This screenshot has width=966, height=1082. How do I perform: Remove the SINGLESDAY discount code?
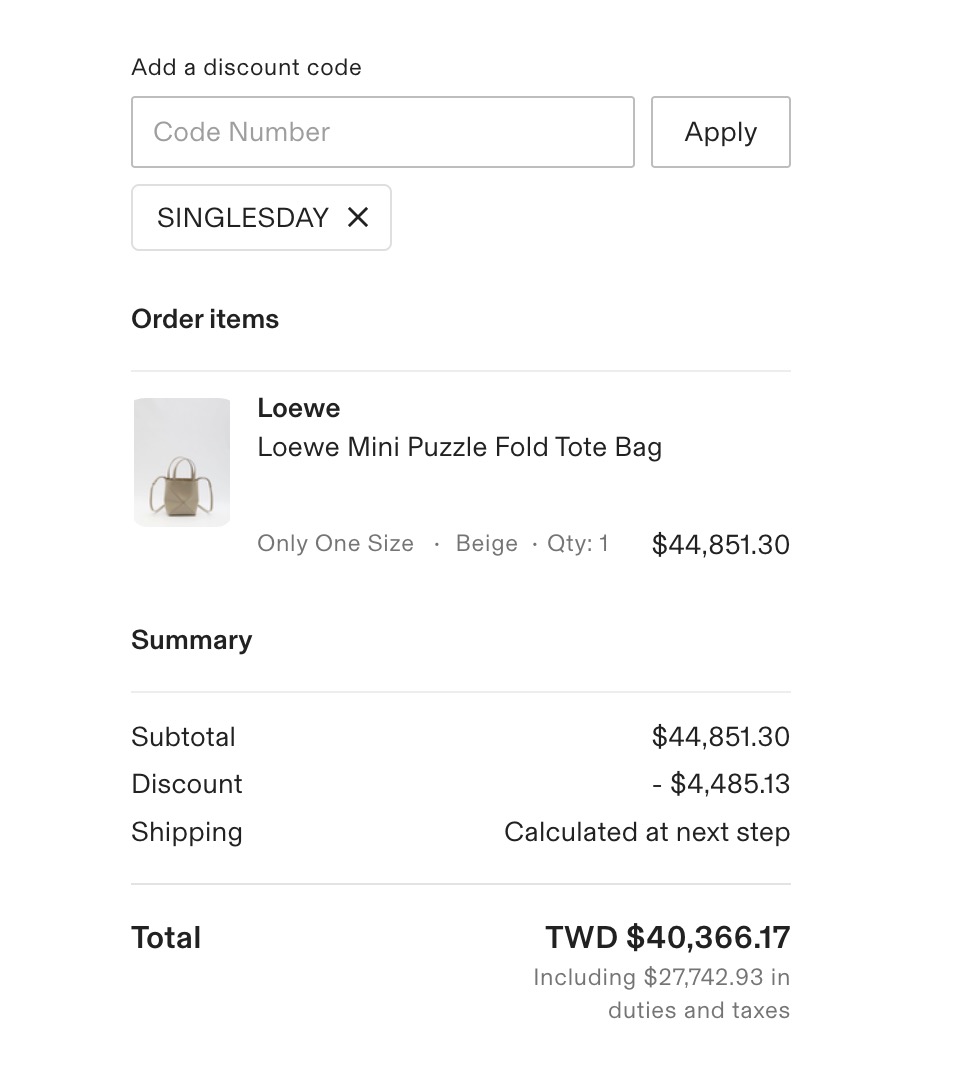pyautogui.click(x=358, y=217)
